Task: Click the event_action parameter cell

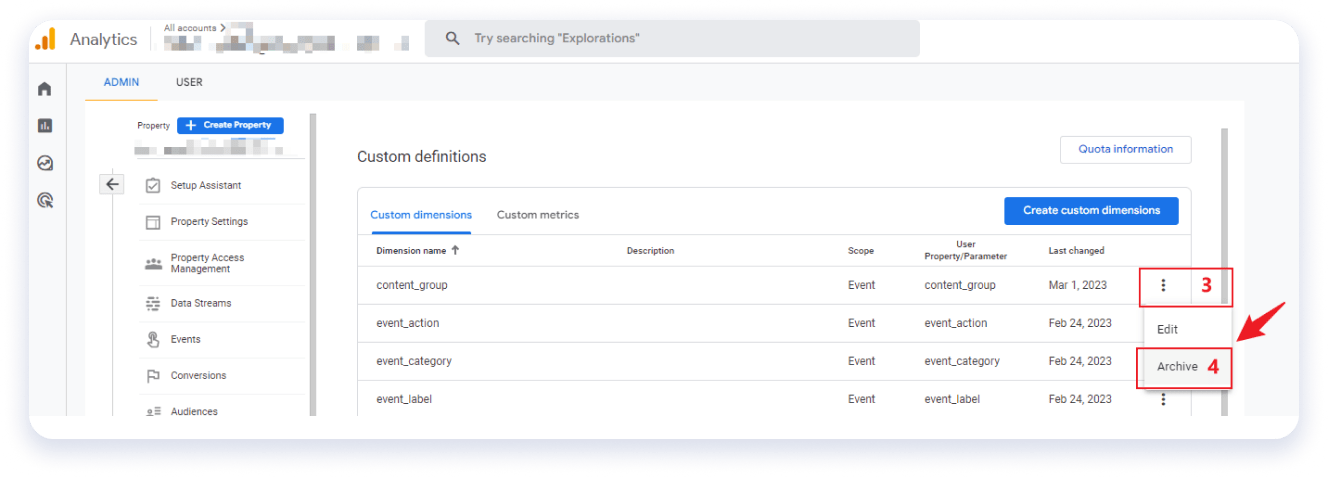Action: point(956,323)
